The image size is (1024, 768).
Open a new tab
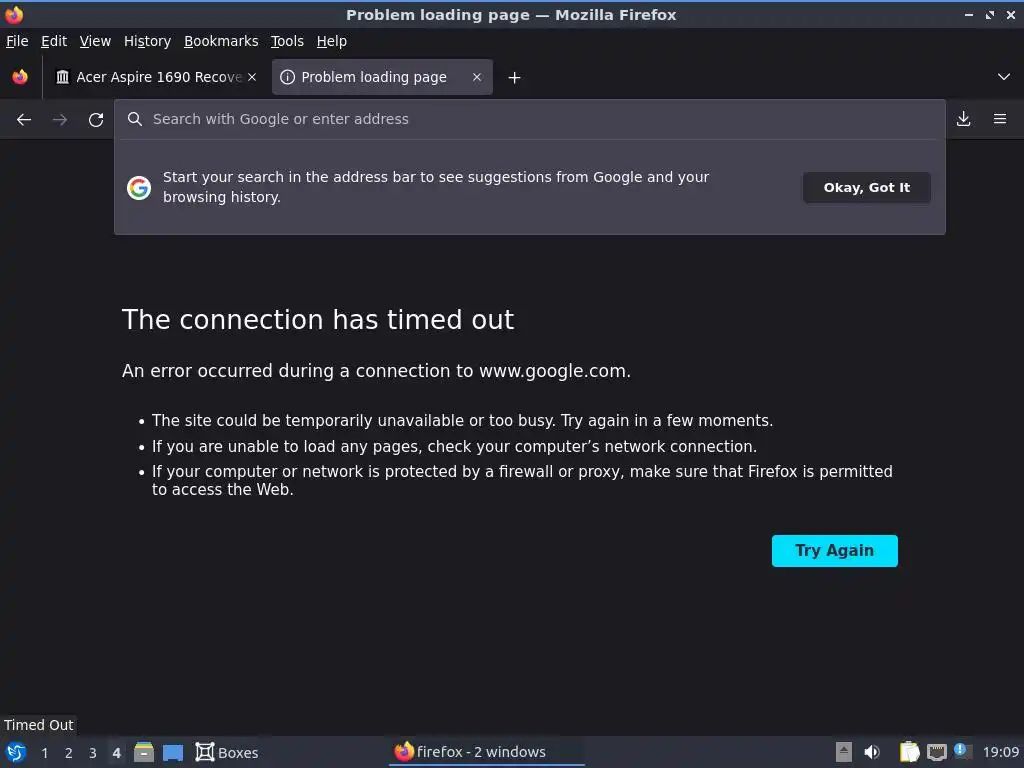(x=515, y=78)
